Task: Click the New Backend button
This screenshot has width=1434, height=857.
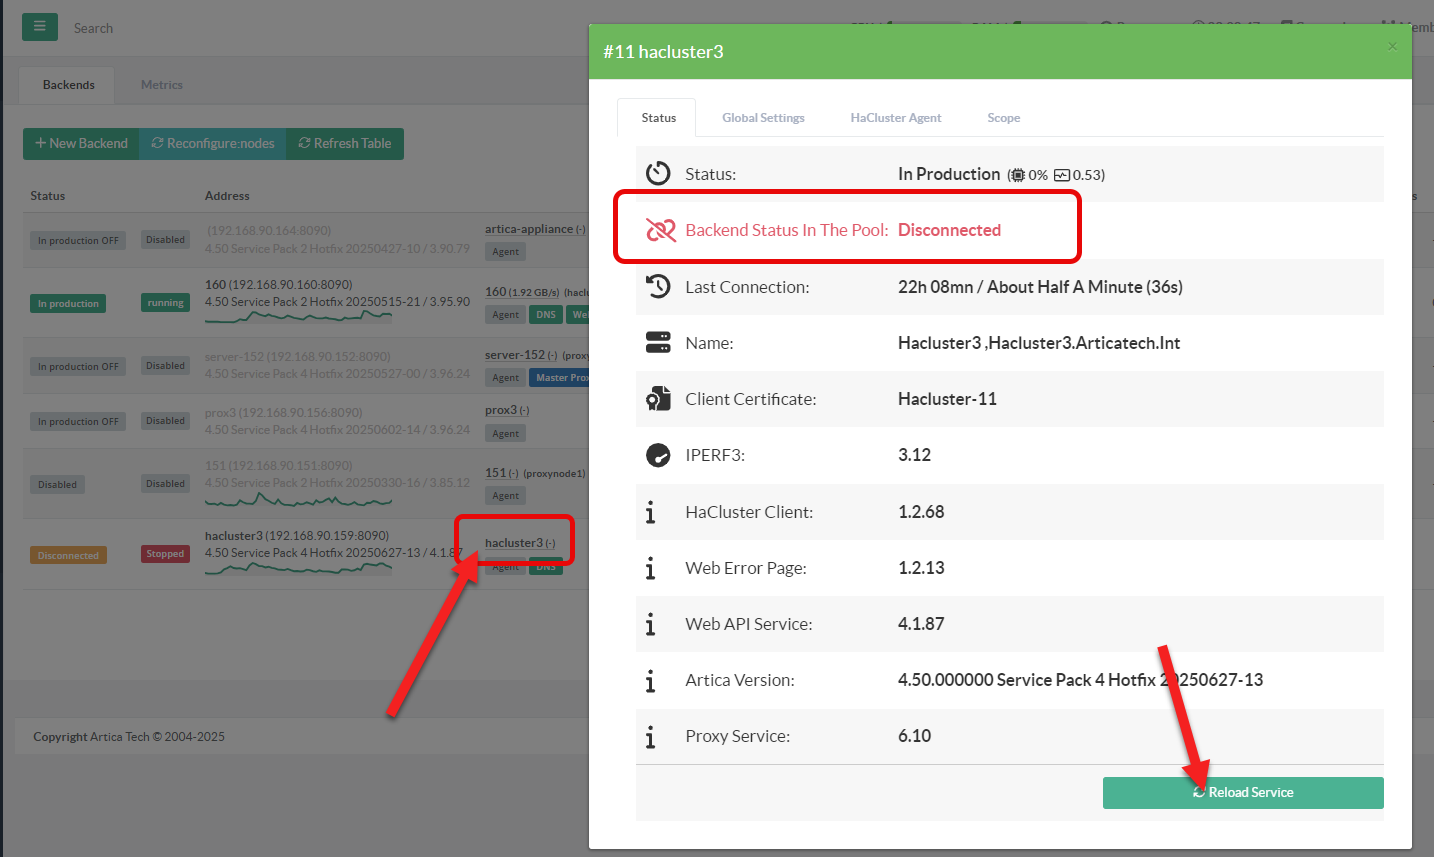Action: (x=82, y=144)
